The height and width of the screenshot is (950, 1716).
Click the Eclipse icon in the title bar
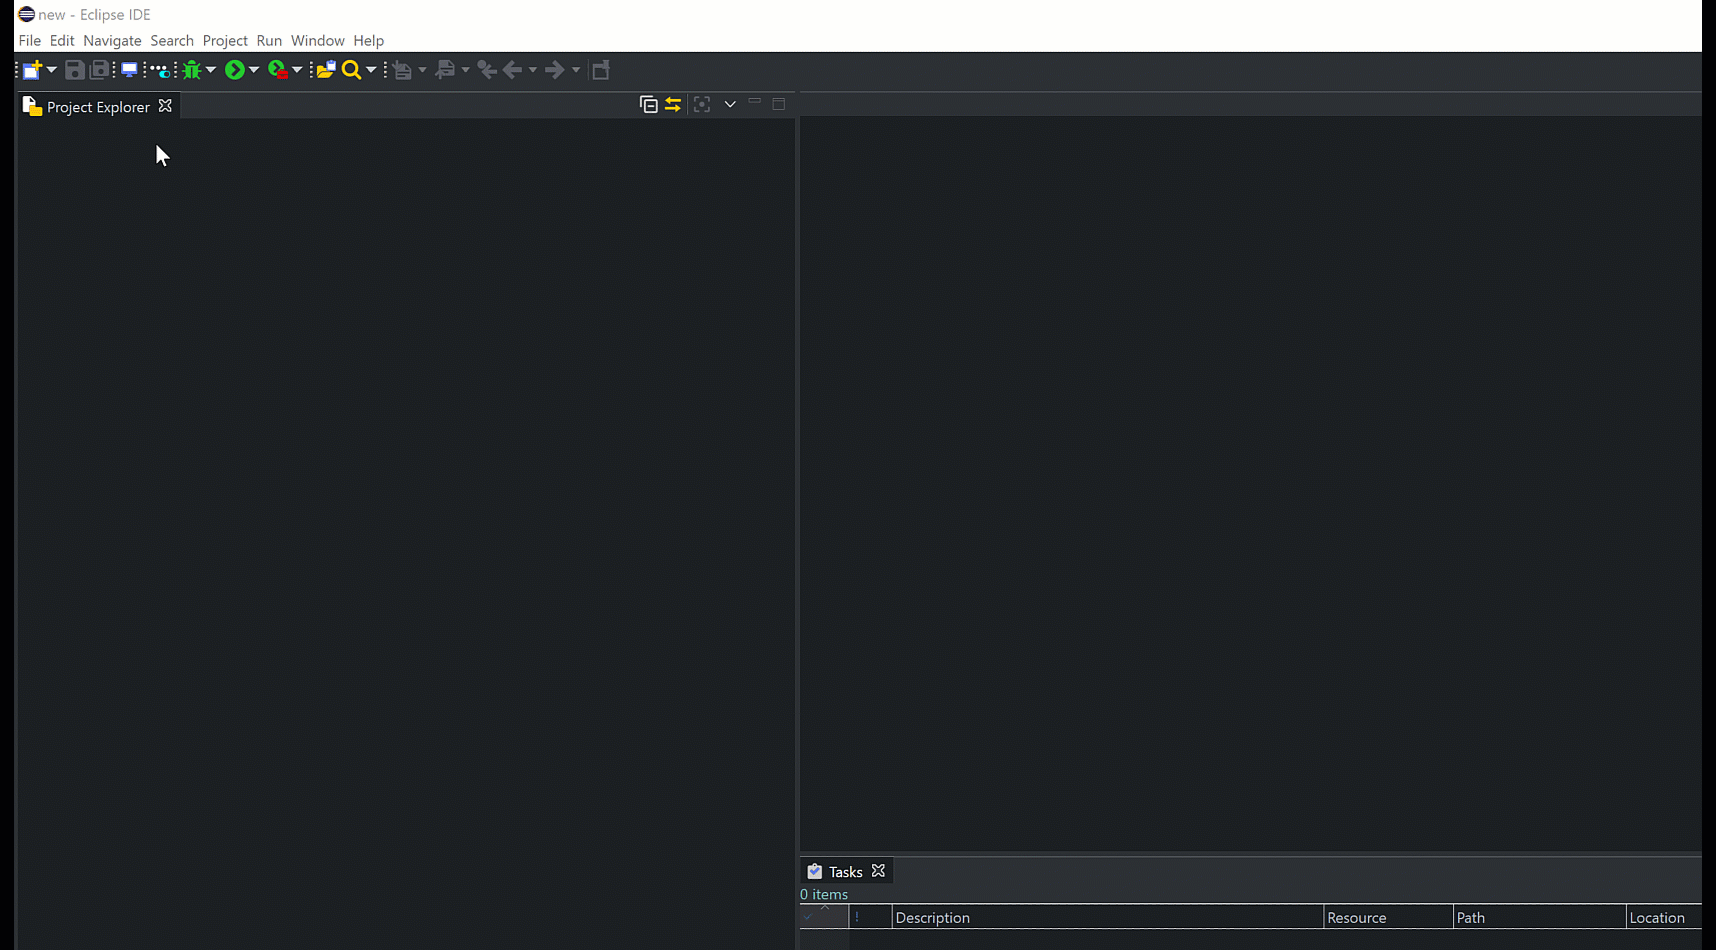point(26,14)
